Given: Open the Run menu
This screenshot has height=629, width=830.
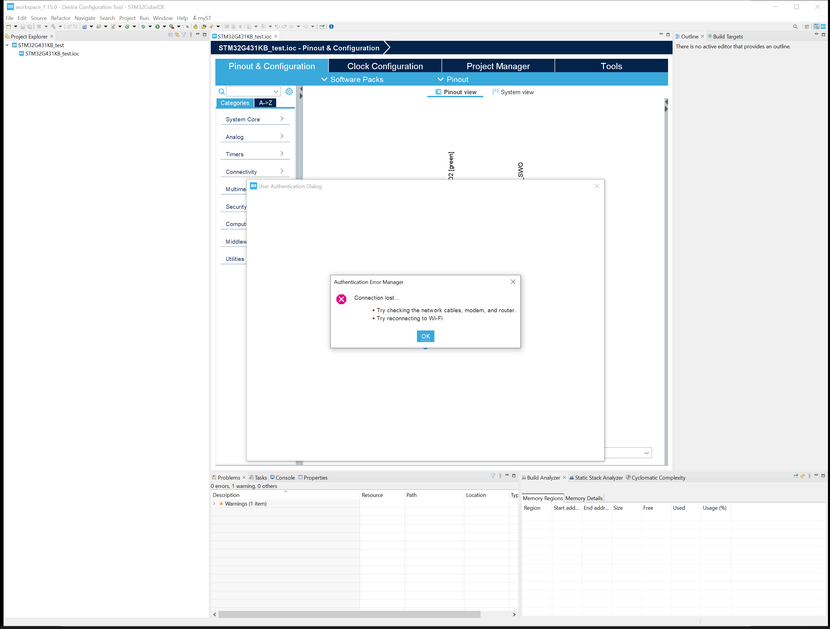Looking at the screenshot, I should 144,18.
